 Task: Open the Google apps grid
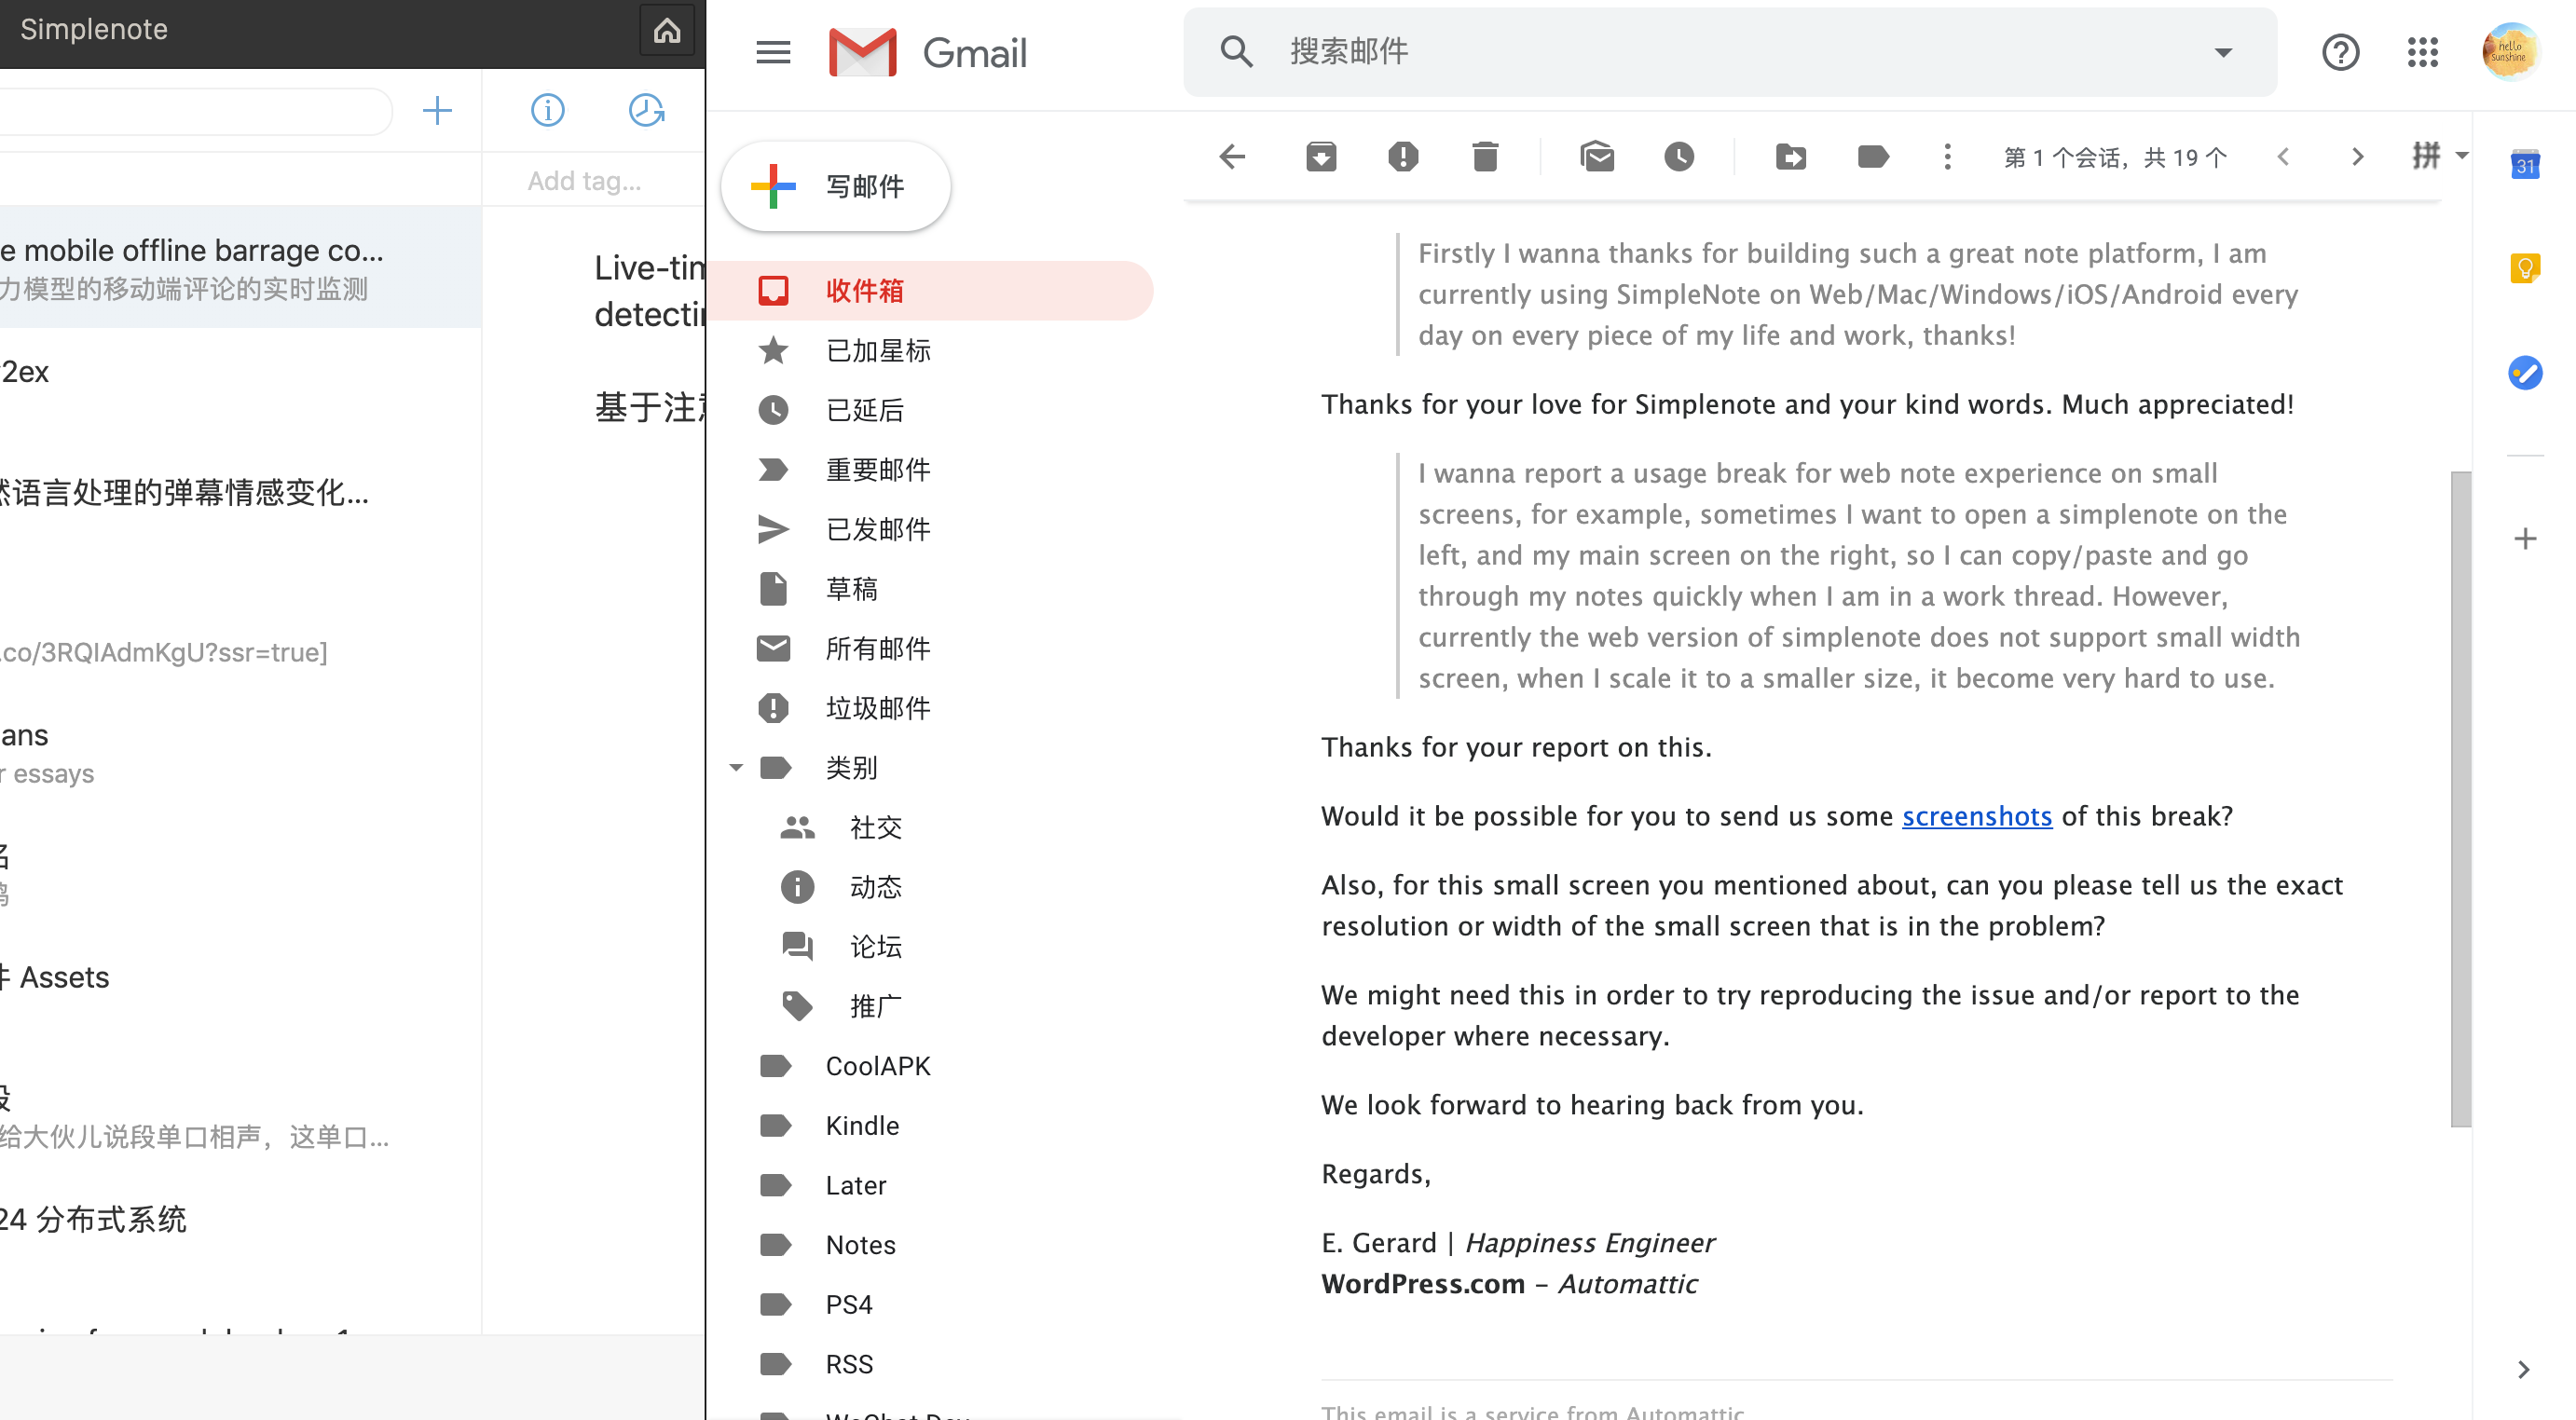[2422, 52]
